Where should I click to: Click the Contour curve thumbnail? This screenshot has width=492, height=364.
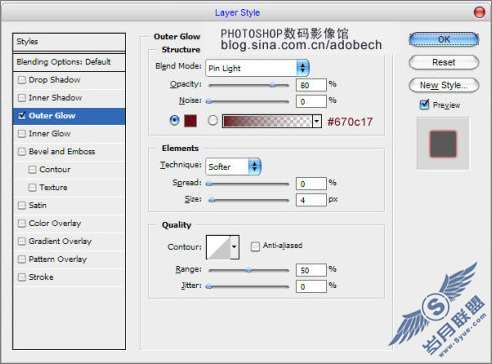(219, 247)
